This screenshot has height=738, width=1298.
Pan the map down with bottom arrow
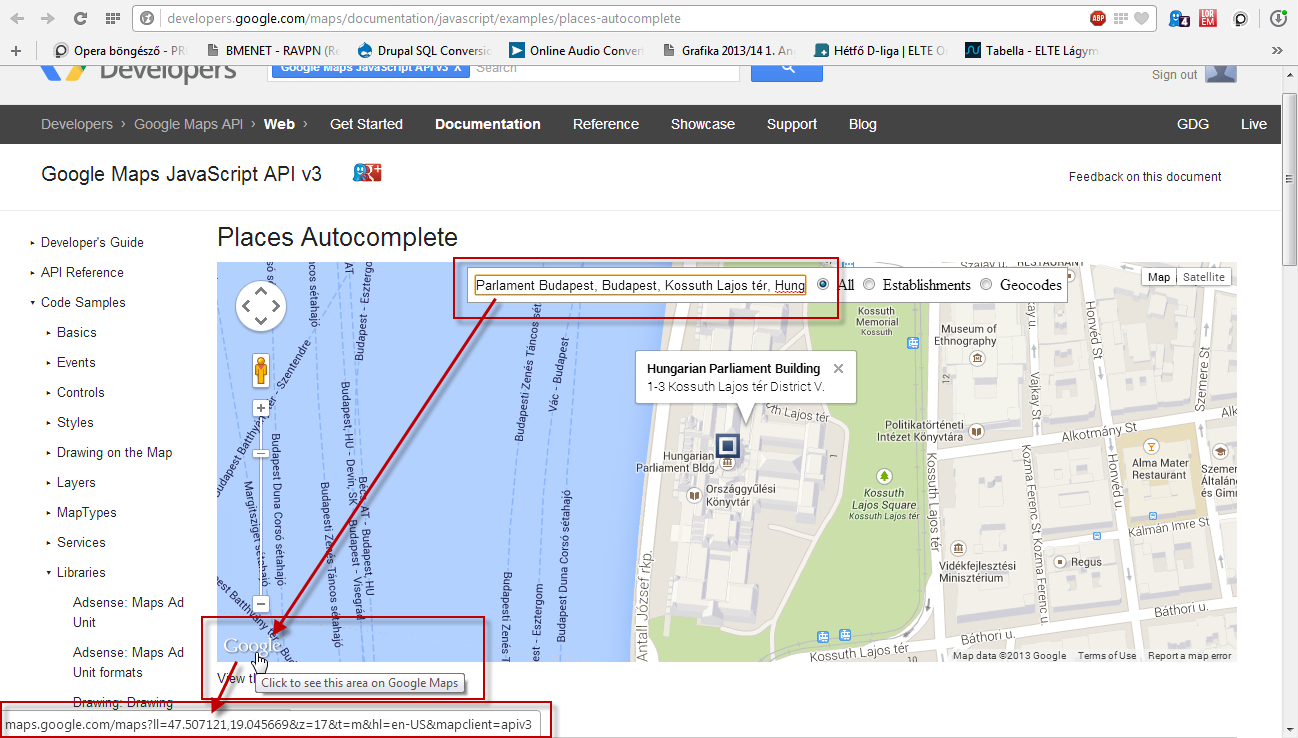tap(261, 321)
